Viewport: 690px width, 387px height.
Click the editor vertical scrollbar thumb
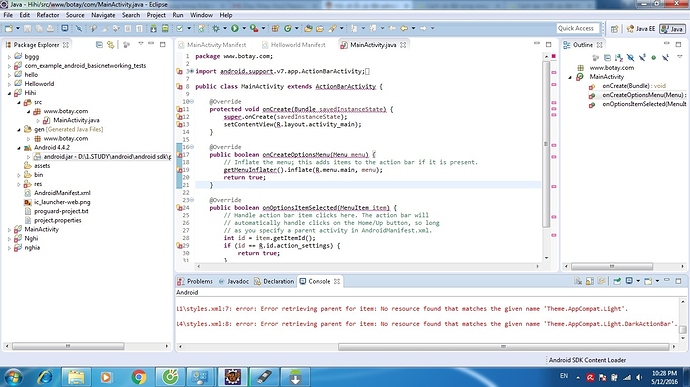coord(546,144)
